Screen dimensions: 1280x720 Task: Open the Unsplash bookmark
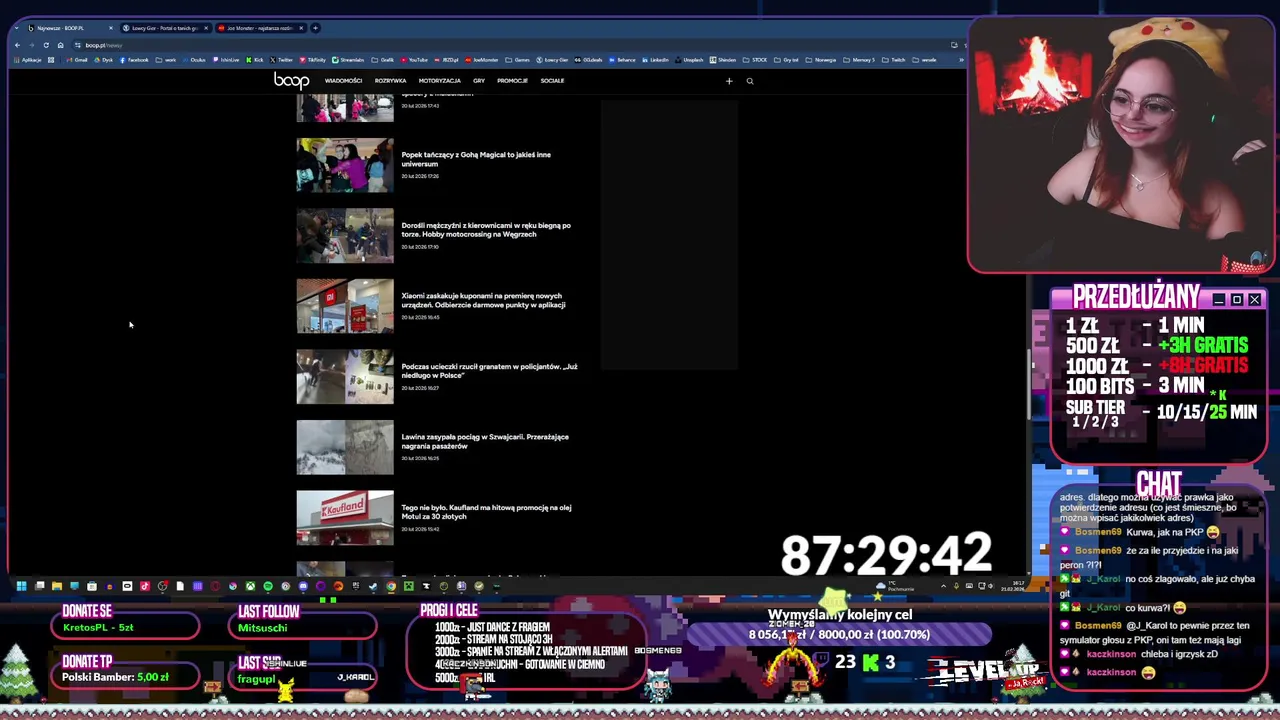click(689, 60)
